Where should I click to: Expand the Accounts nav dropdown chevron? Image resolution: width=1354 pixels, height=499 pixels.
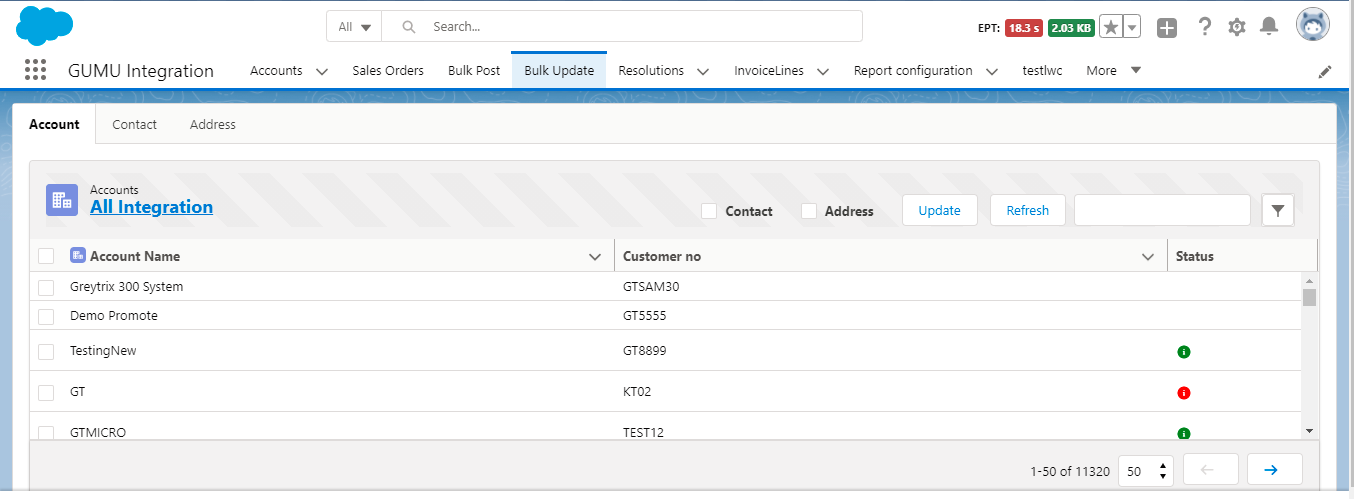tap(321, 72)
